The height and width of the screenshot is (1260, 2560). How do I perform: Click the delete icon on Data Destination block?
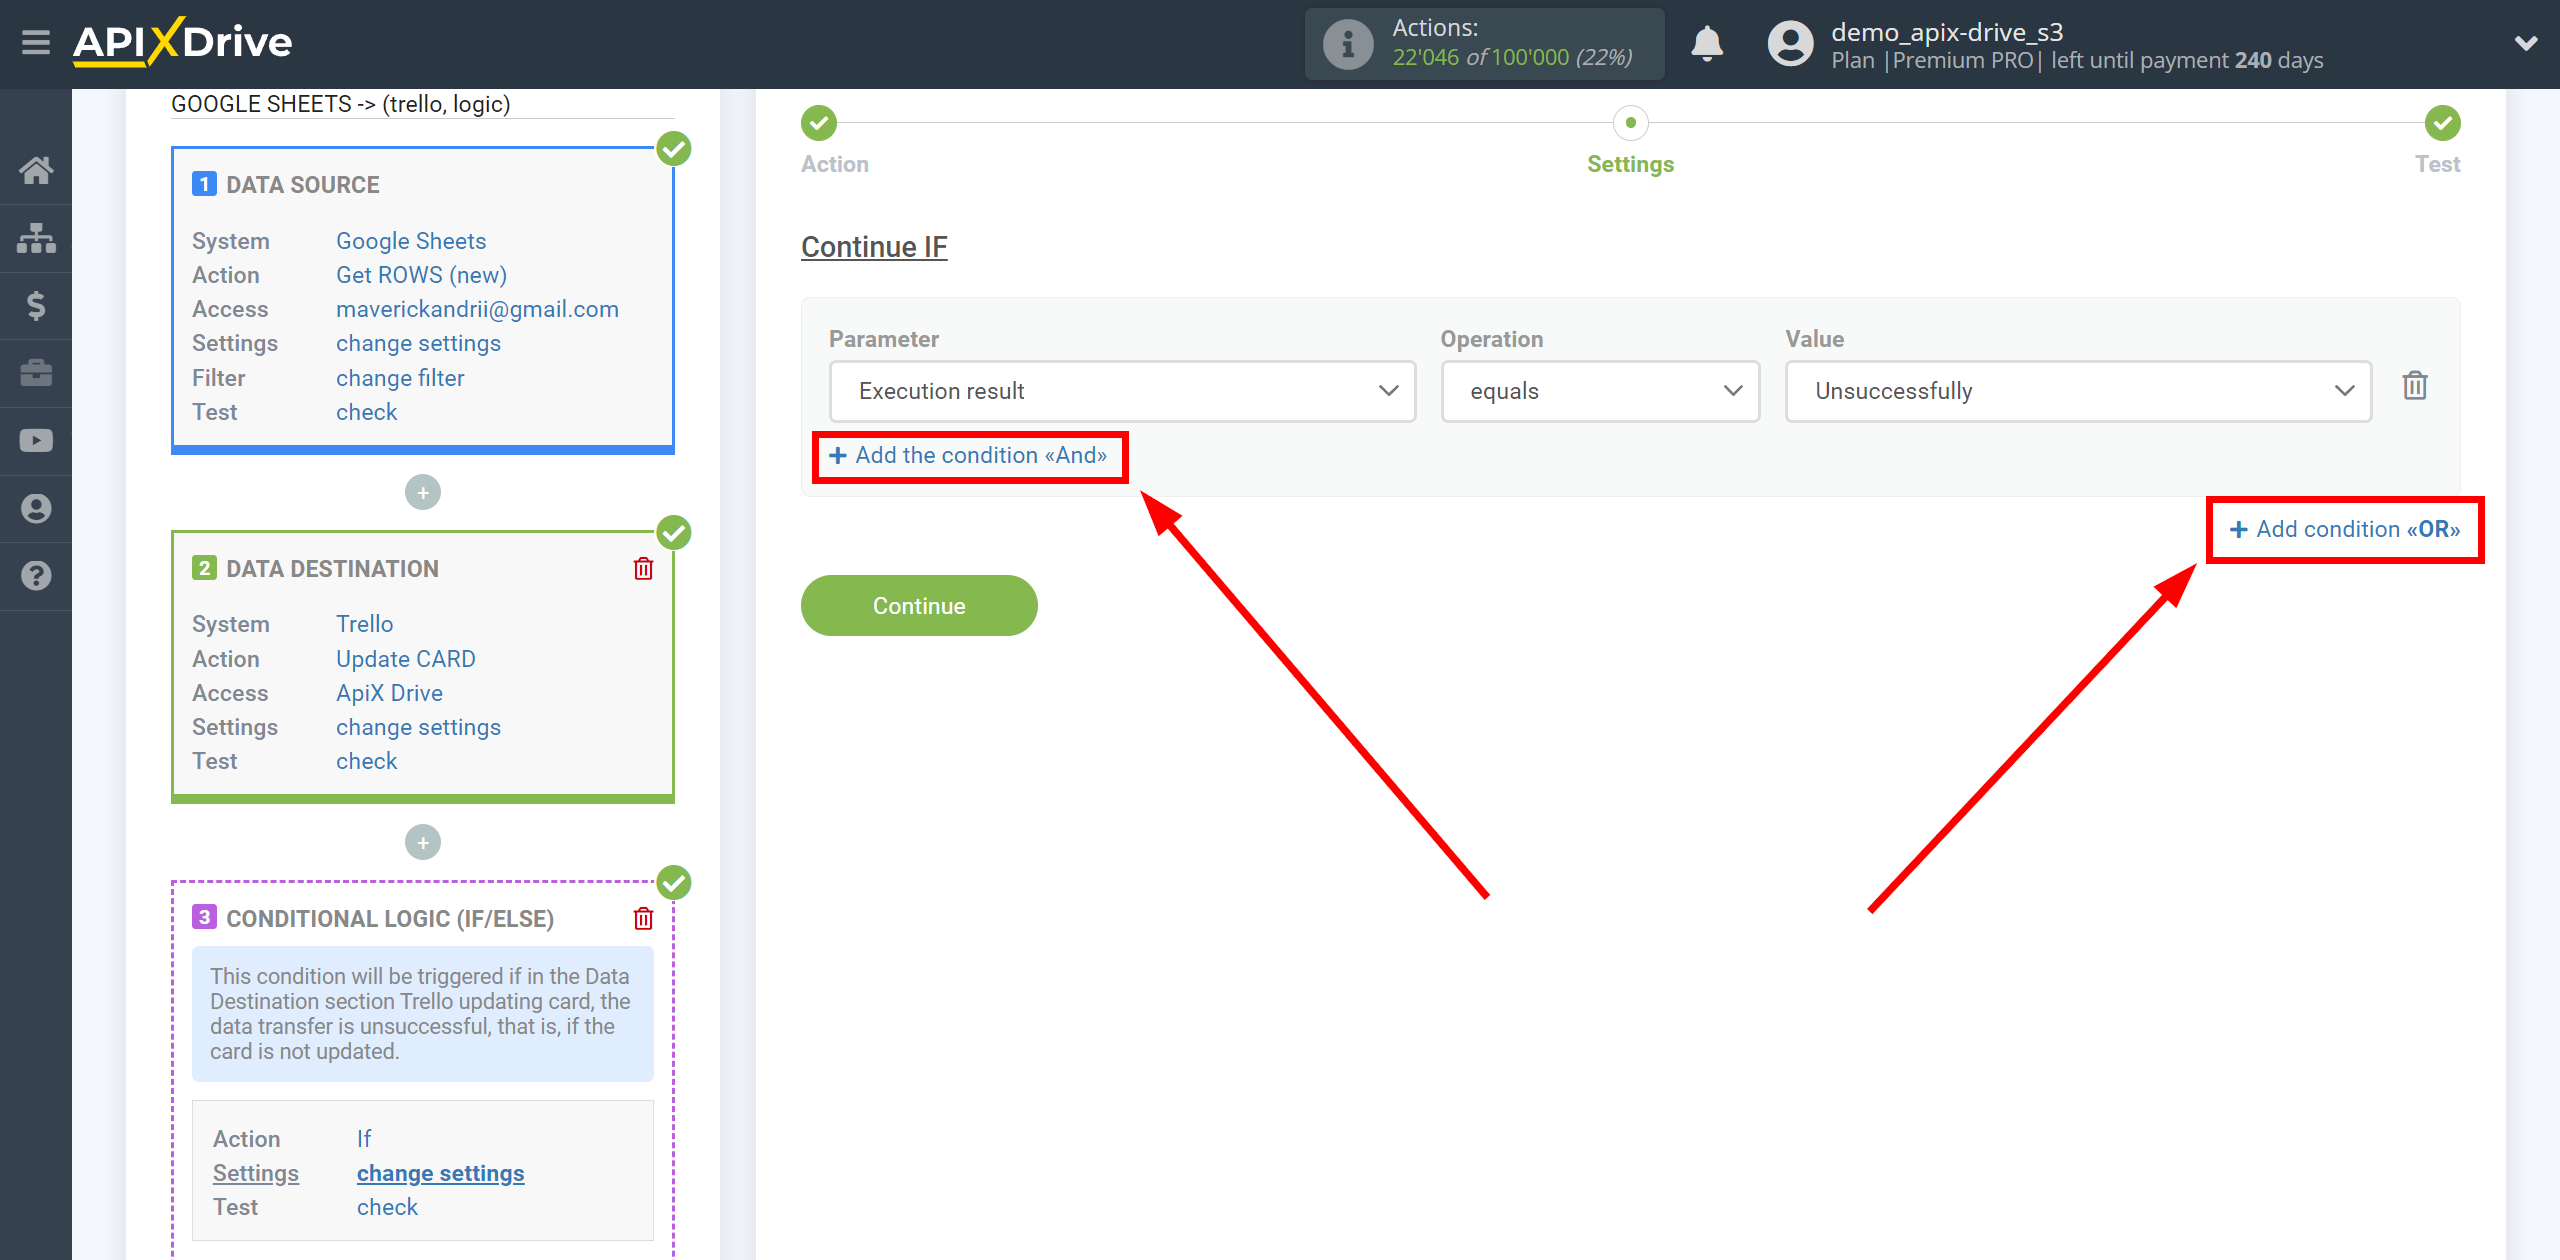pos(645,568)
